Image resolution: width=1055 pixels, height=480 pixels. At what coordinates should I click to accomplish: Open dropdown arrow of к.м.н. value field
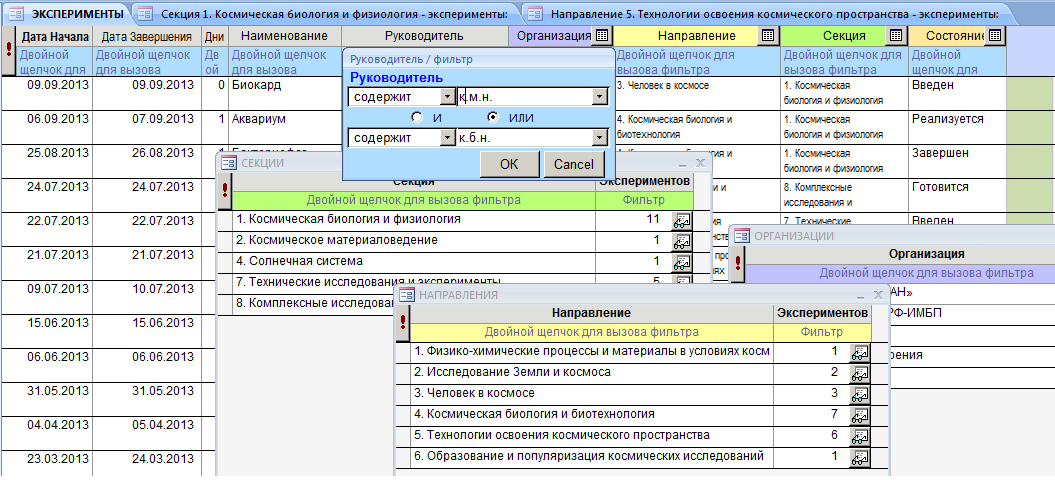600,98
